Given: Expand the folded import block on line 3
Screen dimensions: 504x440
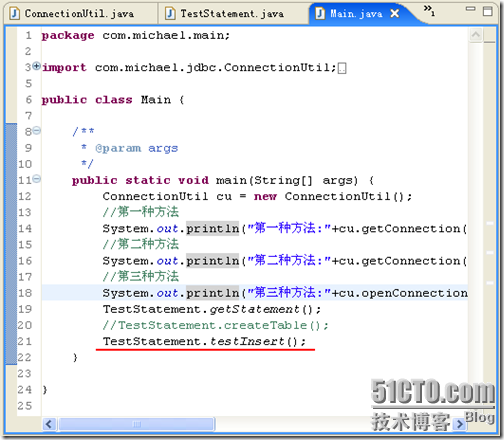Looking at the screenshot, I should point(37,66).
